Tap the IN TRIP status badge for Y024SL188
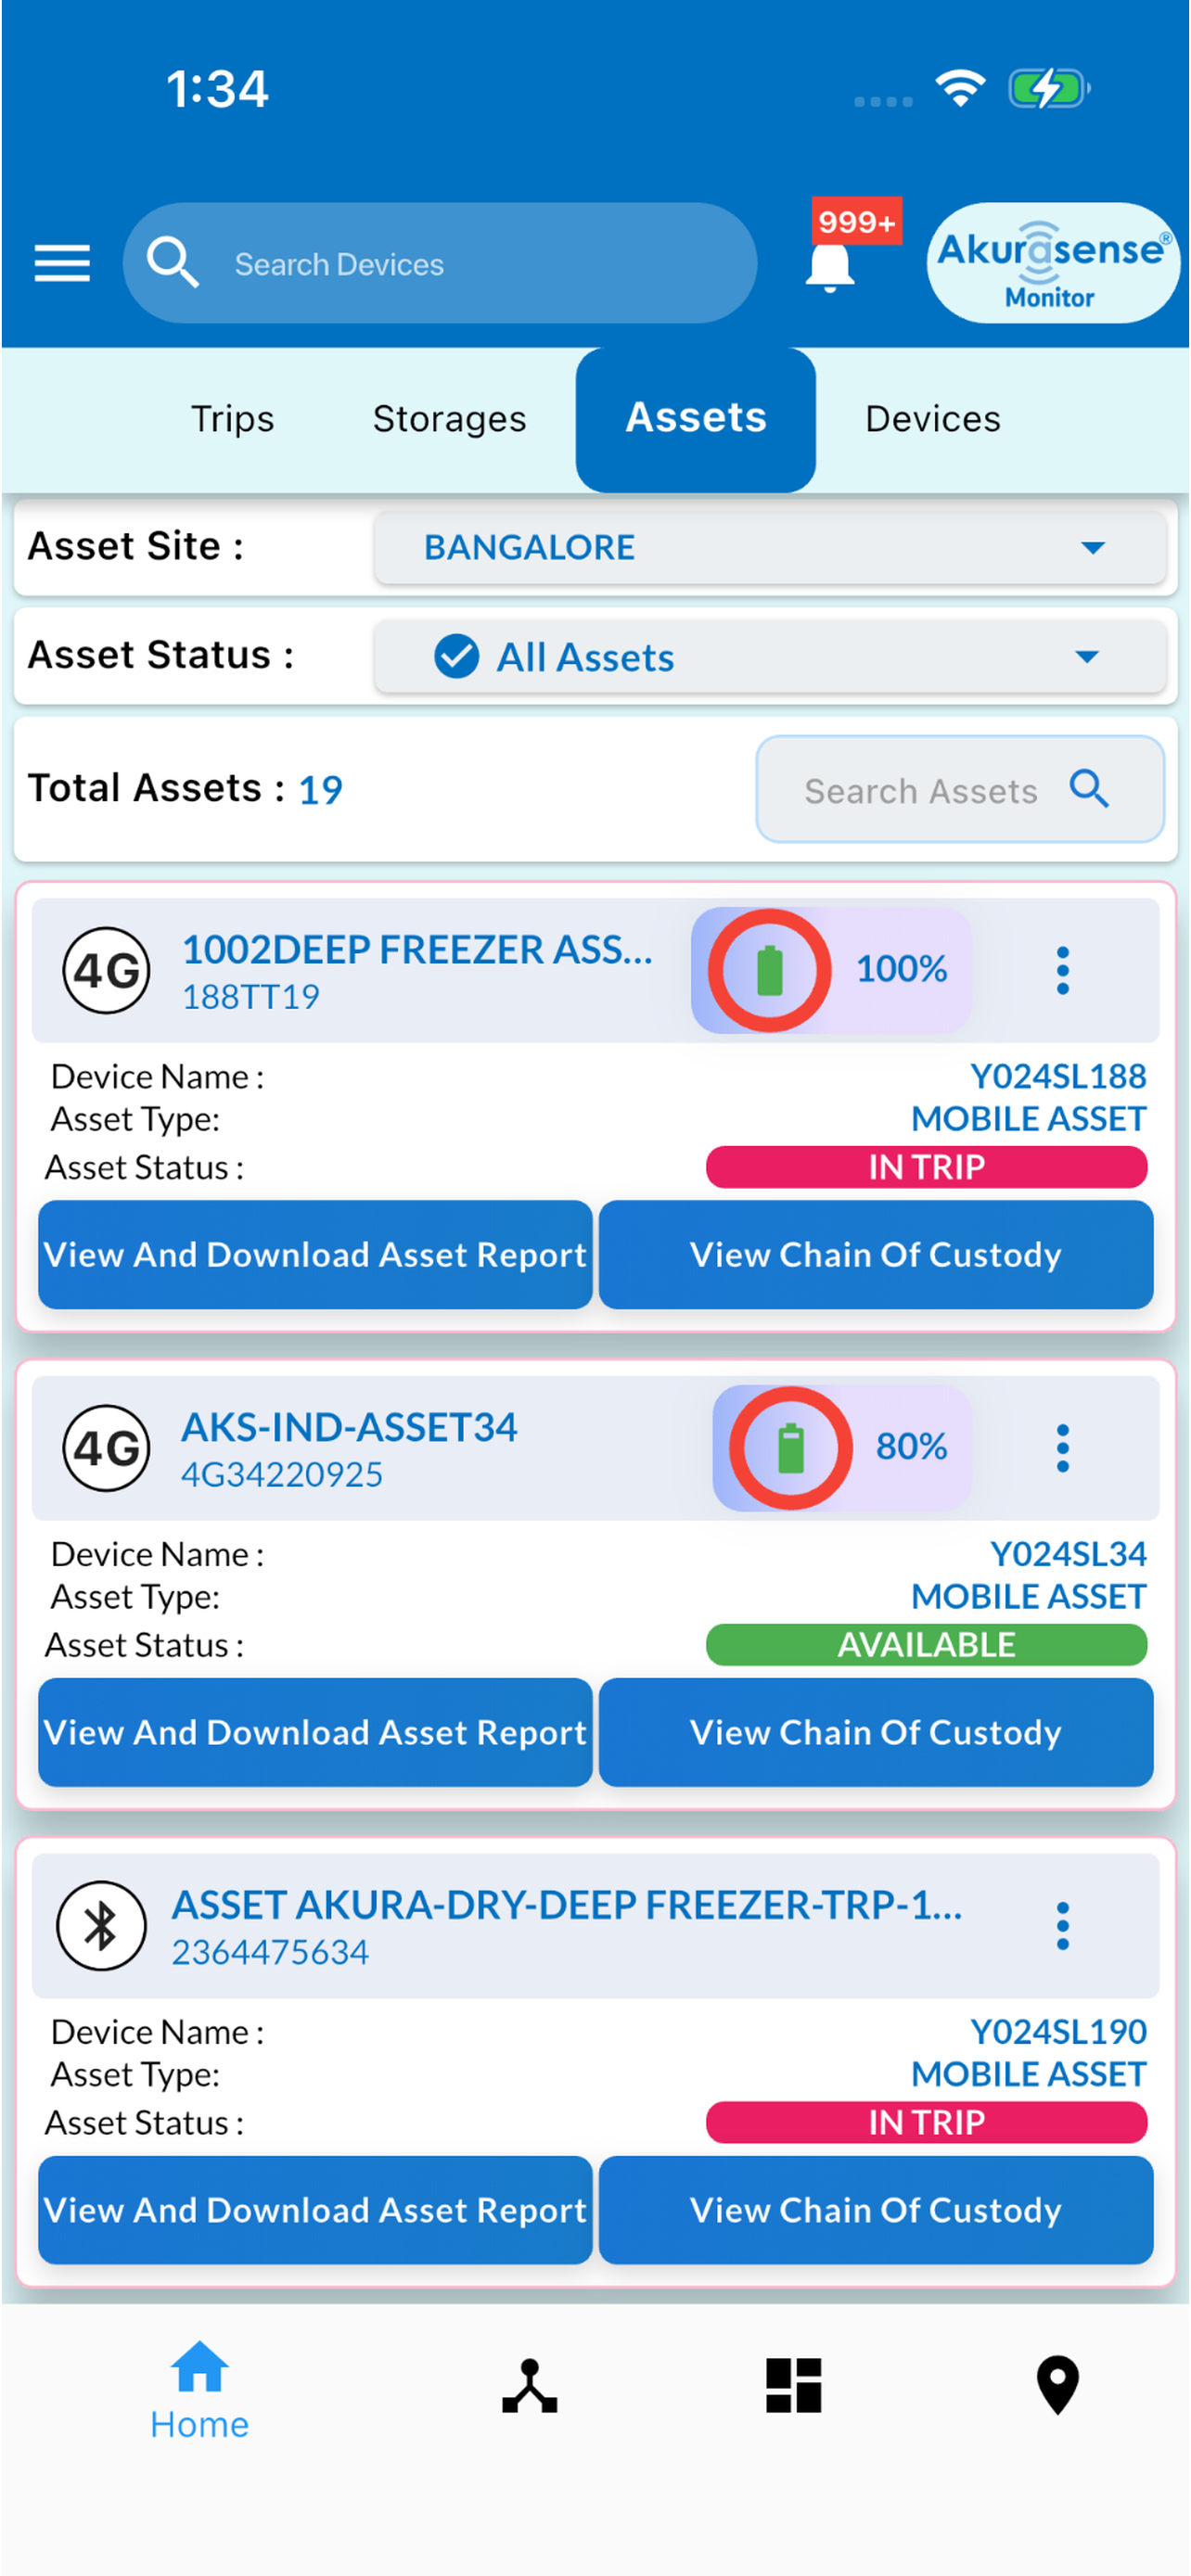 coord(926,1167)
